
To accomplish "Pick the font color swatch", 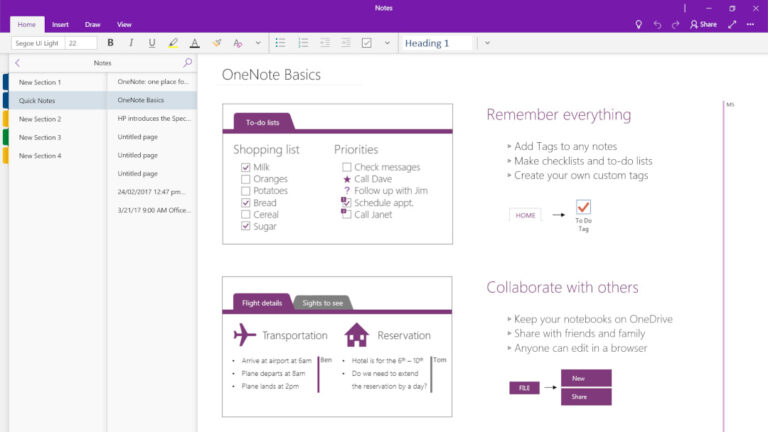I will [x=194, y=43].
